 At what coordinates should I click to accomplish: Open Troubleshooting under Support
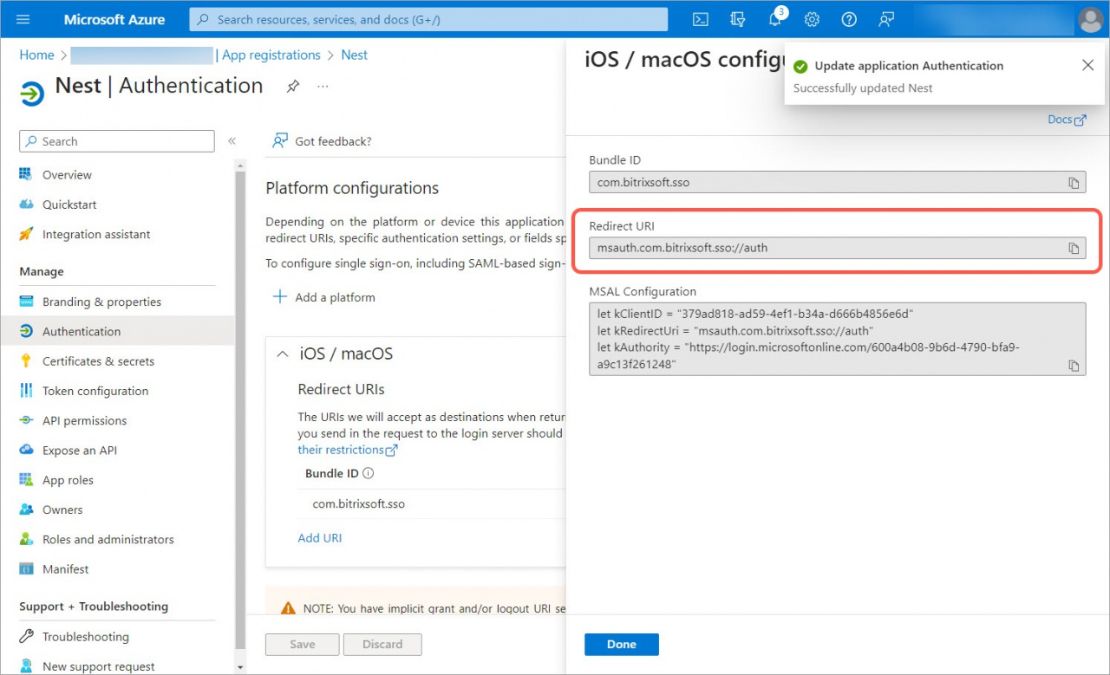85,637
